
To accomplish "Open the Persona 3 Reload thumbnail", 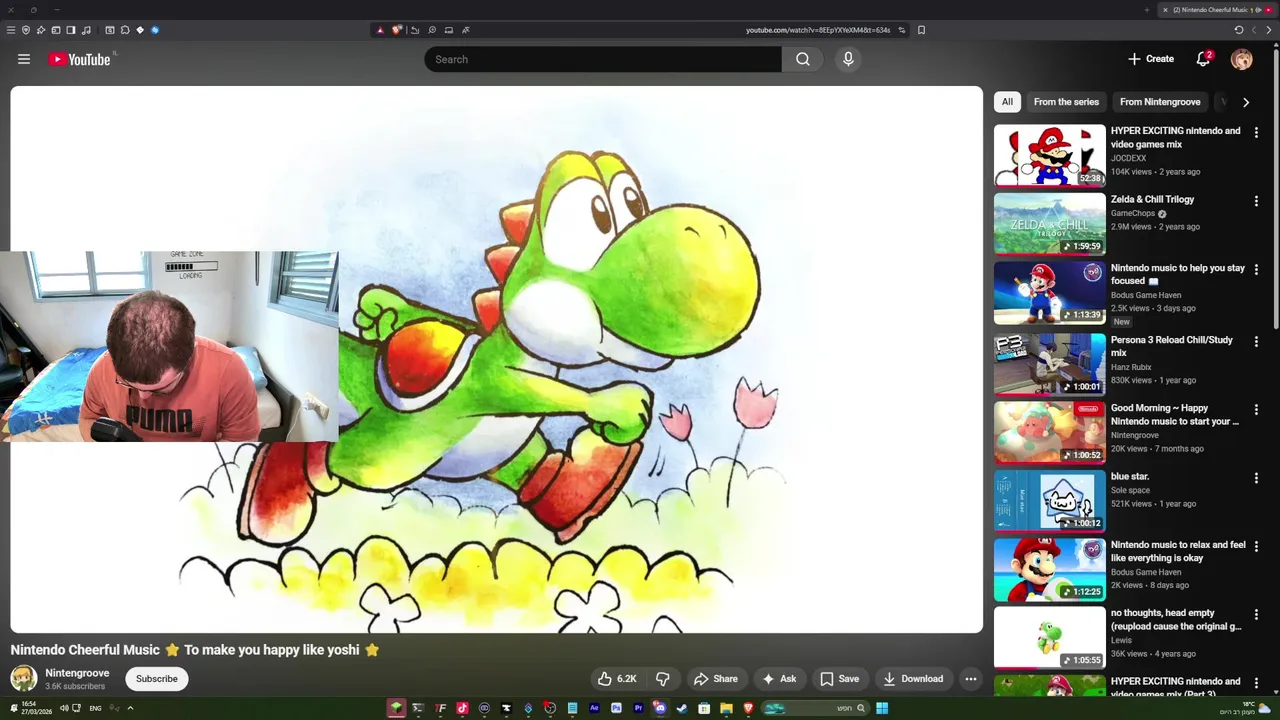I will pos(1050,364).
